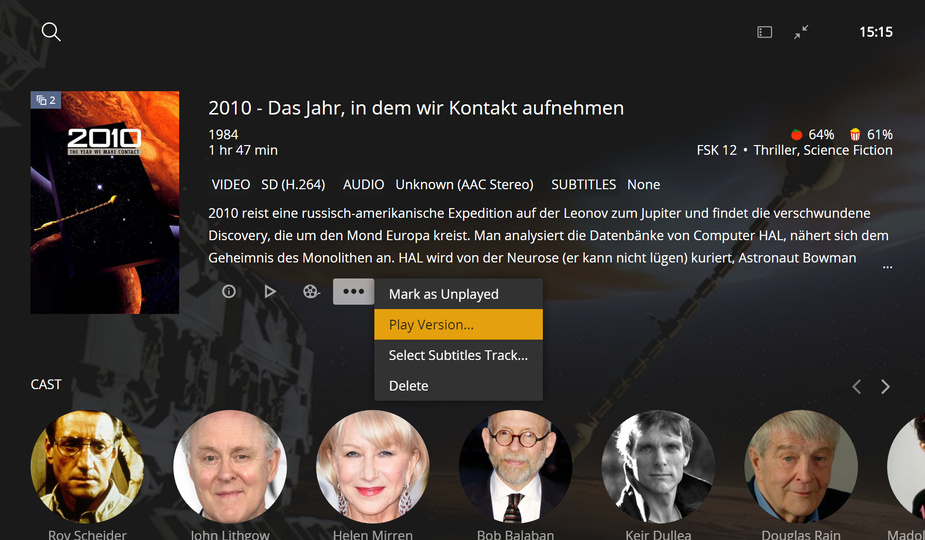Go back in cast with left chevron
The width and height of the screenshot is (925, 540).
click(x=857, y=387)
